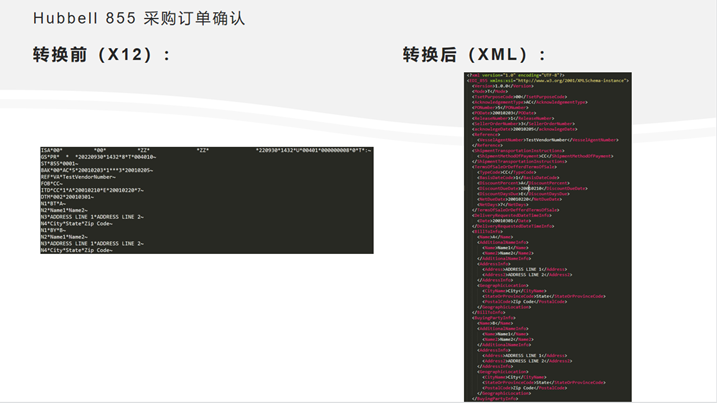
Task: Click the EDI_855 root tag with xmlns:xsi
Action: [x=548, y=81]
